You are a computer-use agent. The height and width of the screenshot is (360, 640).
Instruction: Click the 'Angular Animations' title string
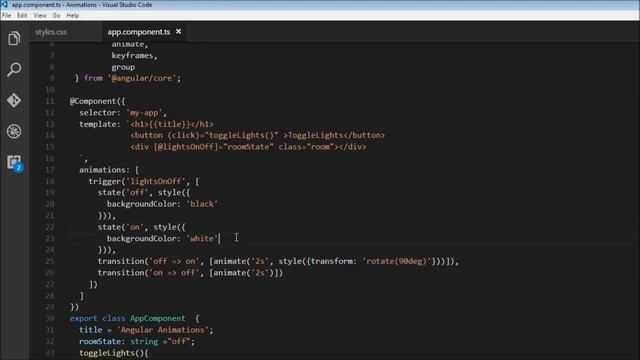[162, 330]
